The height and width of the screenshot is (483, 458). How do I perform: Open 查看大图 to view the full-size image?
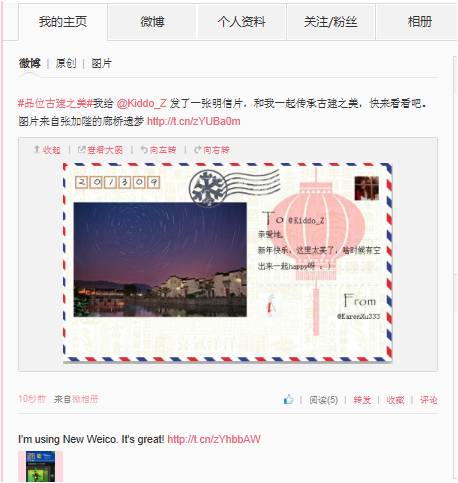coord(100,150)
